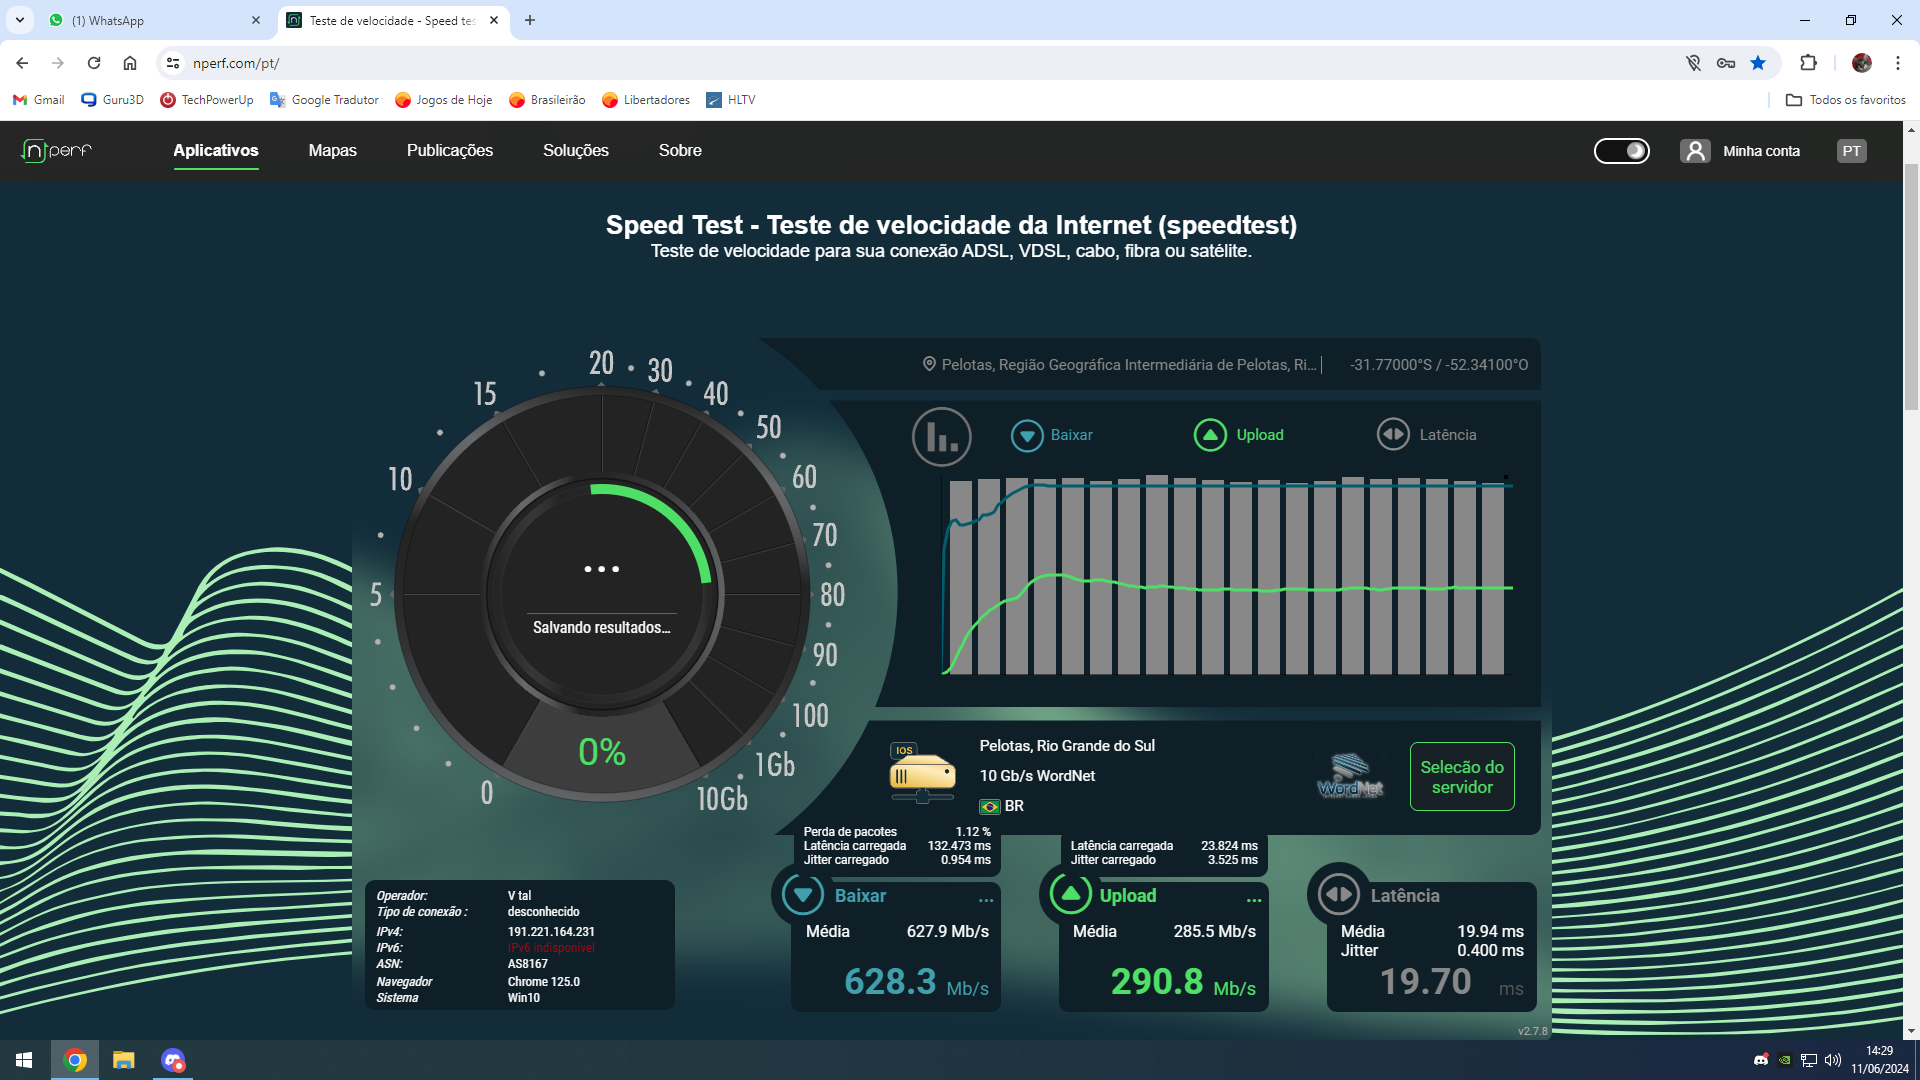Click the volume tray icon
Viewport: 1920px width, 1080px height.
[x=1833, y=1060]
